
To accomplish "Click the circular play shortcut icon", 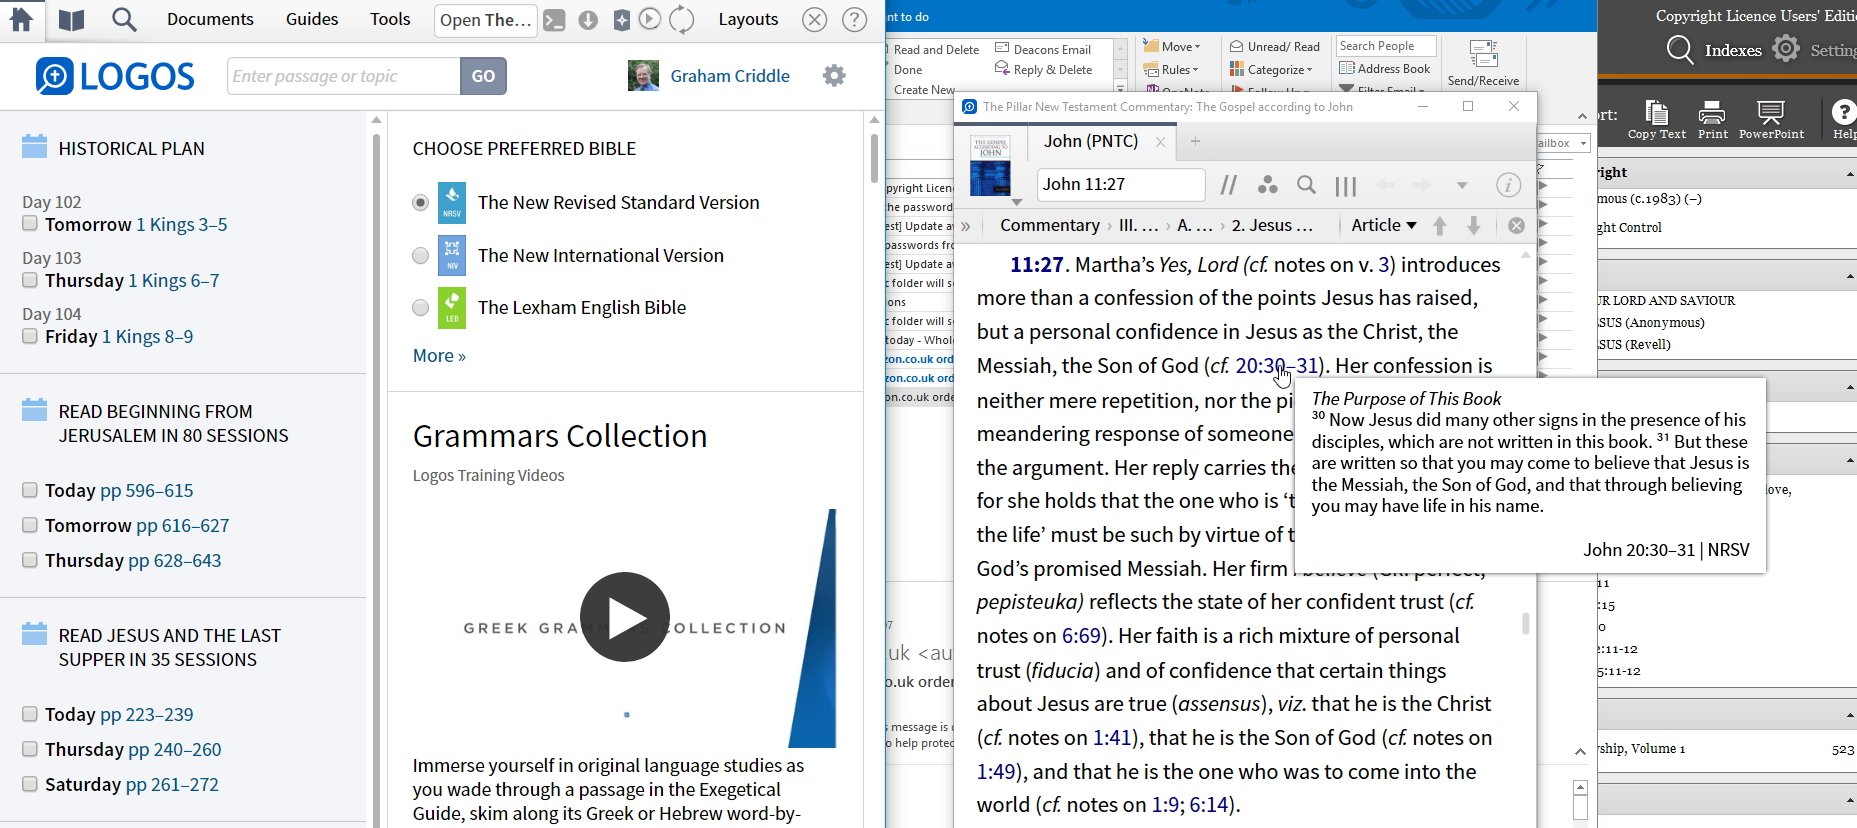I will (x=650, y=19).
